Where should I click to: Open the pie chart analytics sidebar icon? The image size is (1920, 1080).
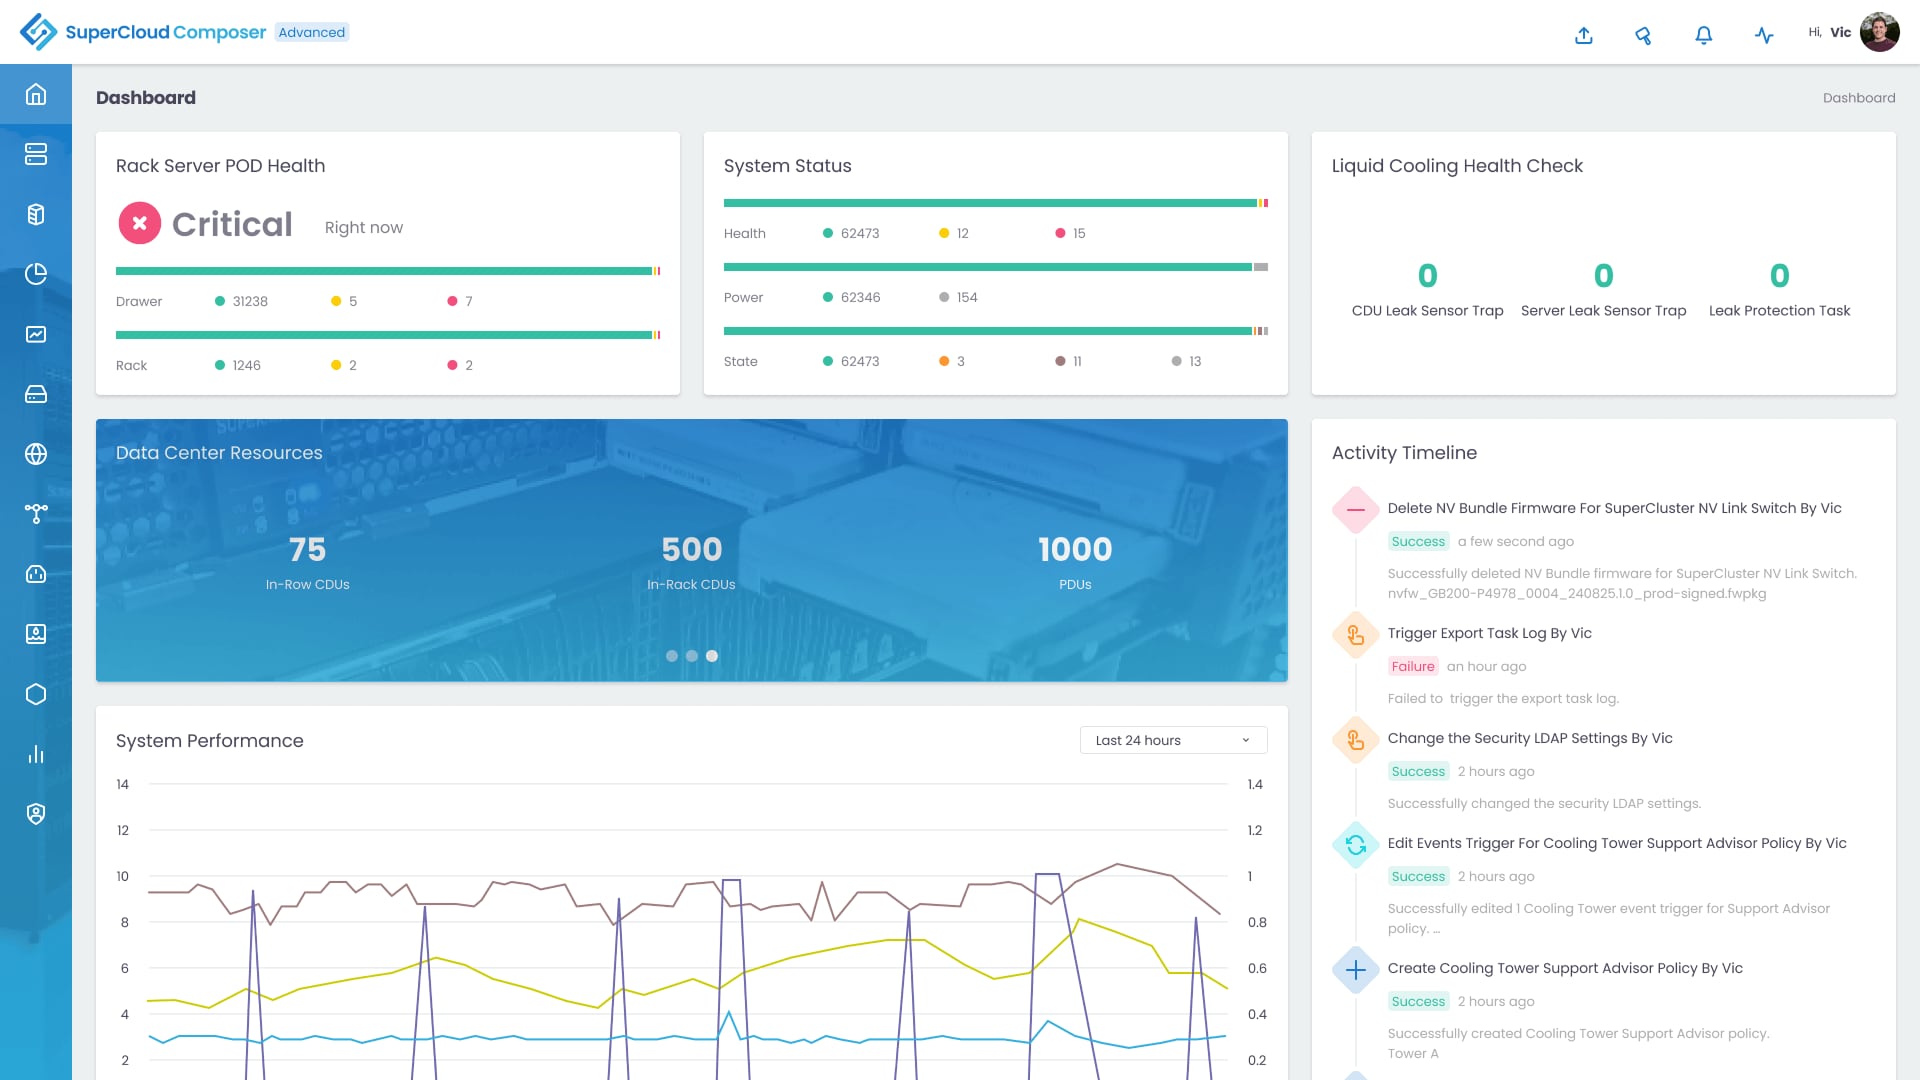pos(36,274)
